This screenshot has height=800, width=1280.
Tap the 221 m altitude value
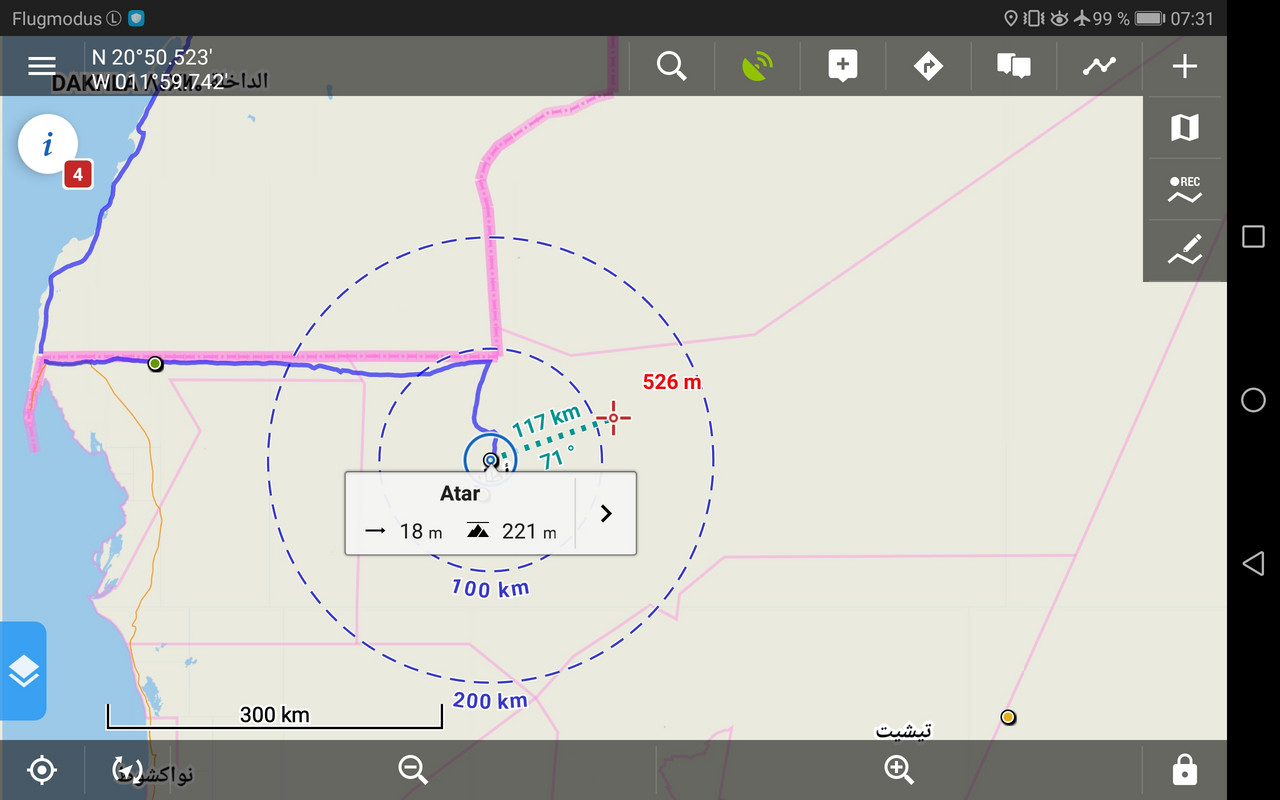[x=529, y=532]
